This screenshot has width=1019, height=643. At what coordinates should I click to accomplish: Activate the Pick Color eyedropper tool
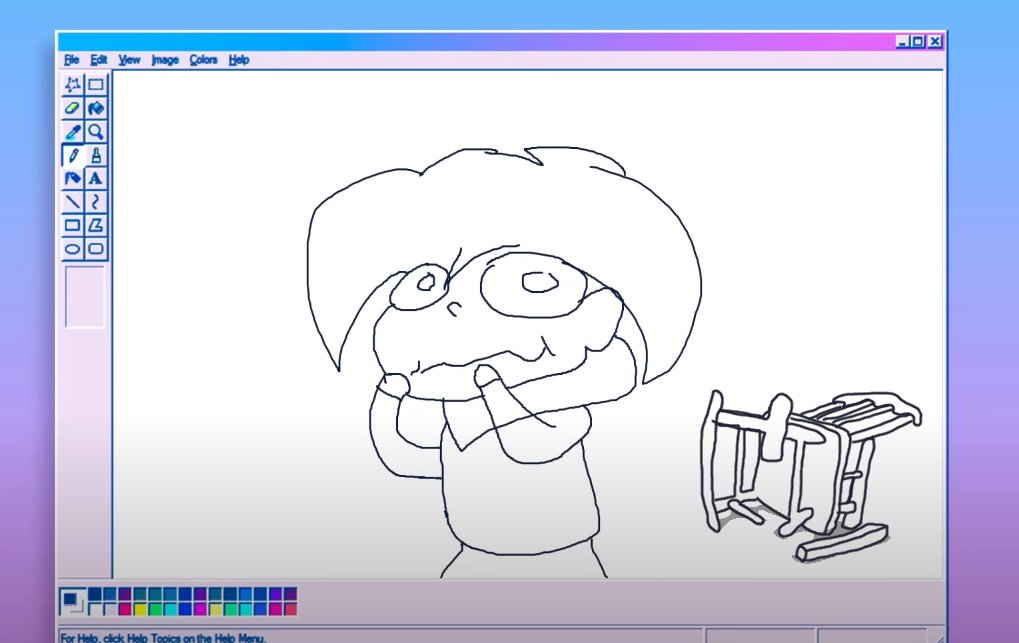pyautogui.click(x=73, y=132)
